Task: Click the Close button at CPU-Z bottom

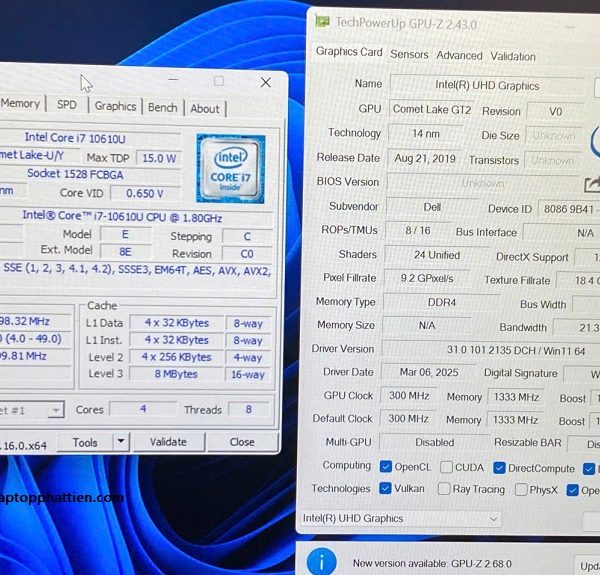Action: [x=241, y=441]
